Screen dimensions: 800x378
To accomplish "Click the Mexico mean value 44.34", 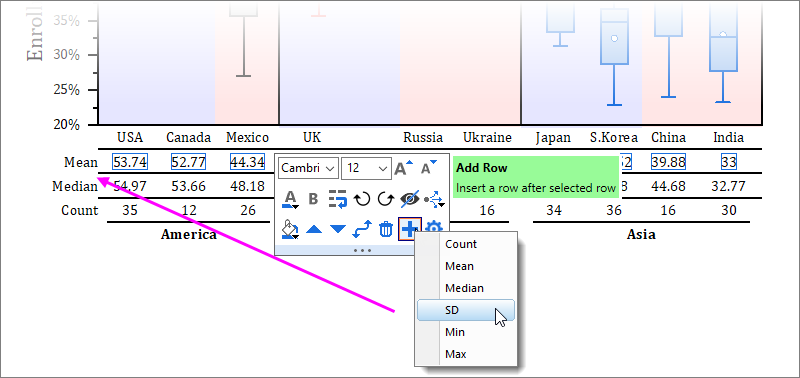I will tap(247, 162).
